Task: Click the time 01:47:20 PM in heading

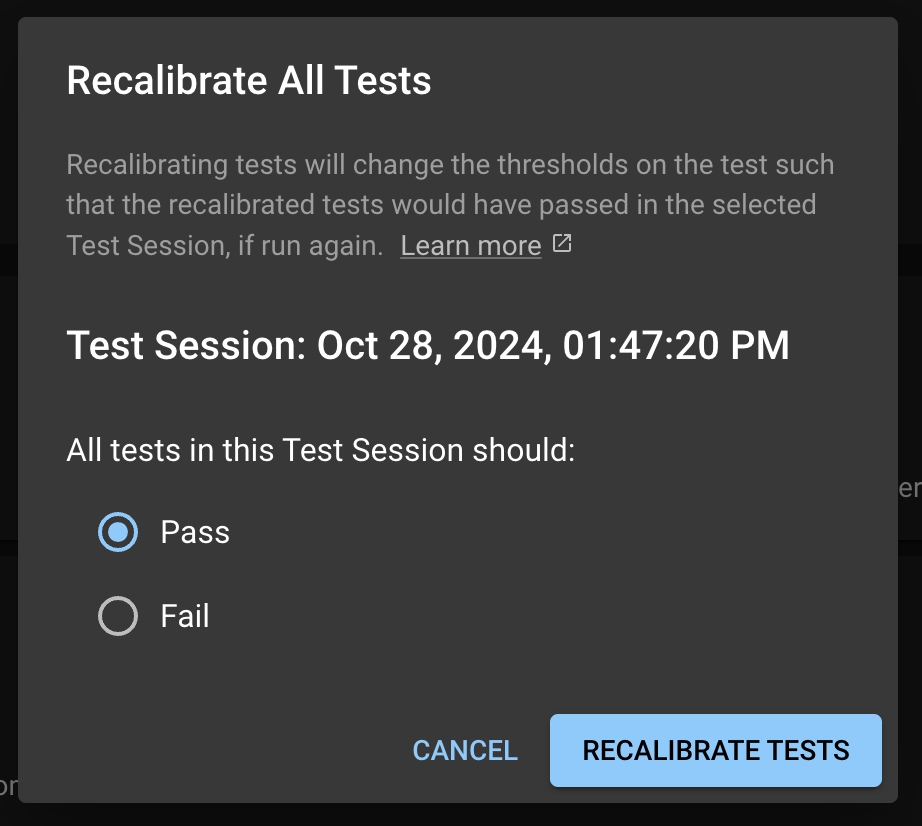Action: coord(675,346)
